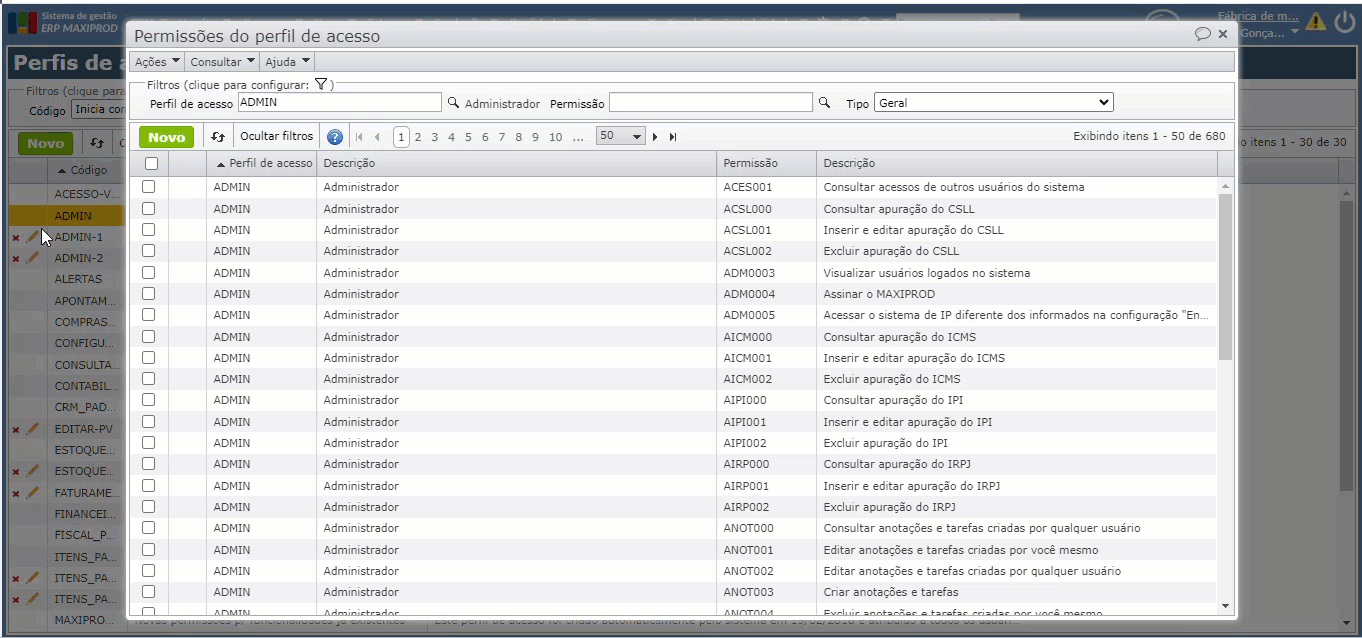Open the comment bubble icon in dialog title
Image resolution: width=1362 pixels, height=638 pixels.
[x=1203, y=34]
